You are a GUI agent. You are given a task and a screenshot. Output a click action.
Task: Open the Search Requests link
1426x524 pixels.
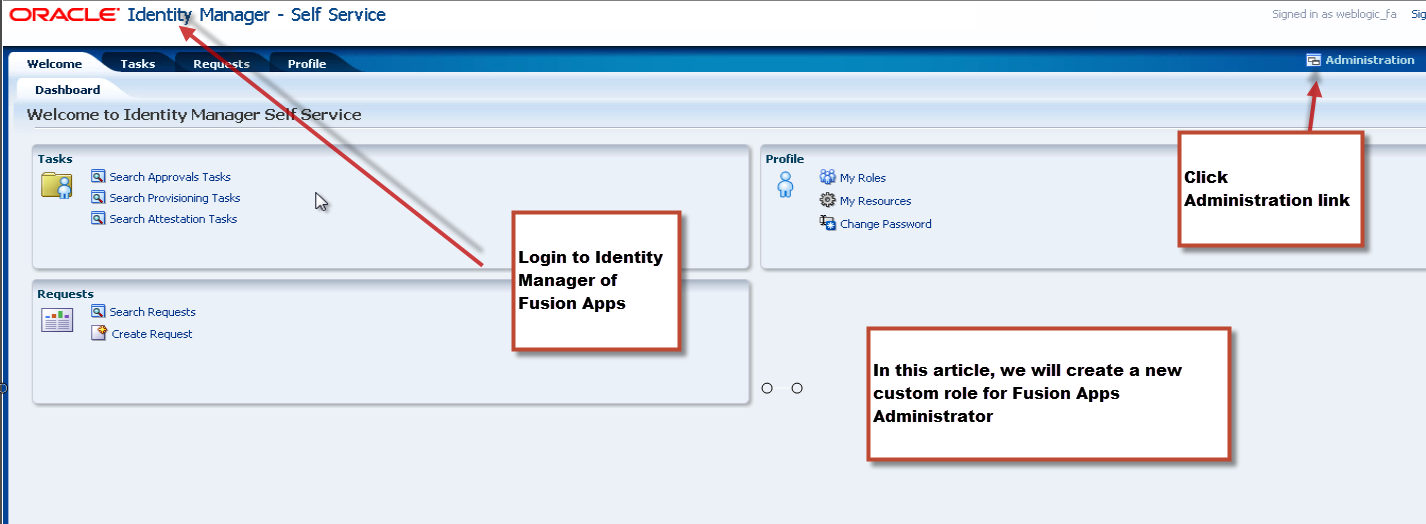tap(153, 312)
